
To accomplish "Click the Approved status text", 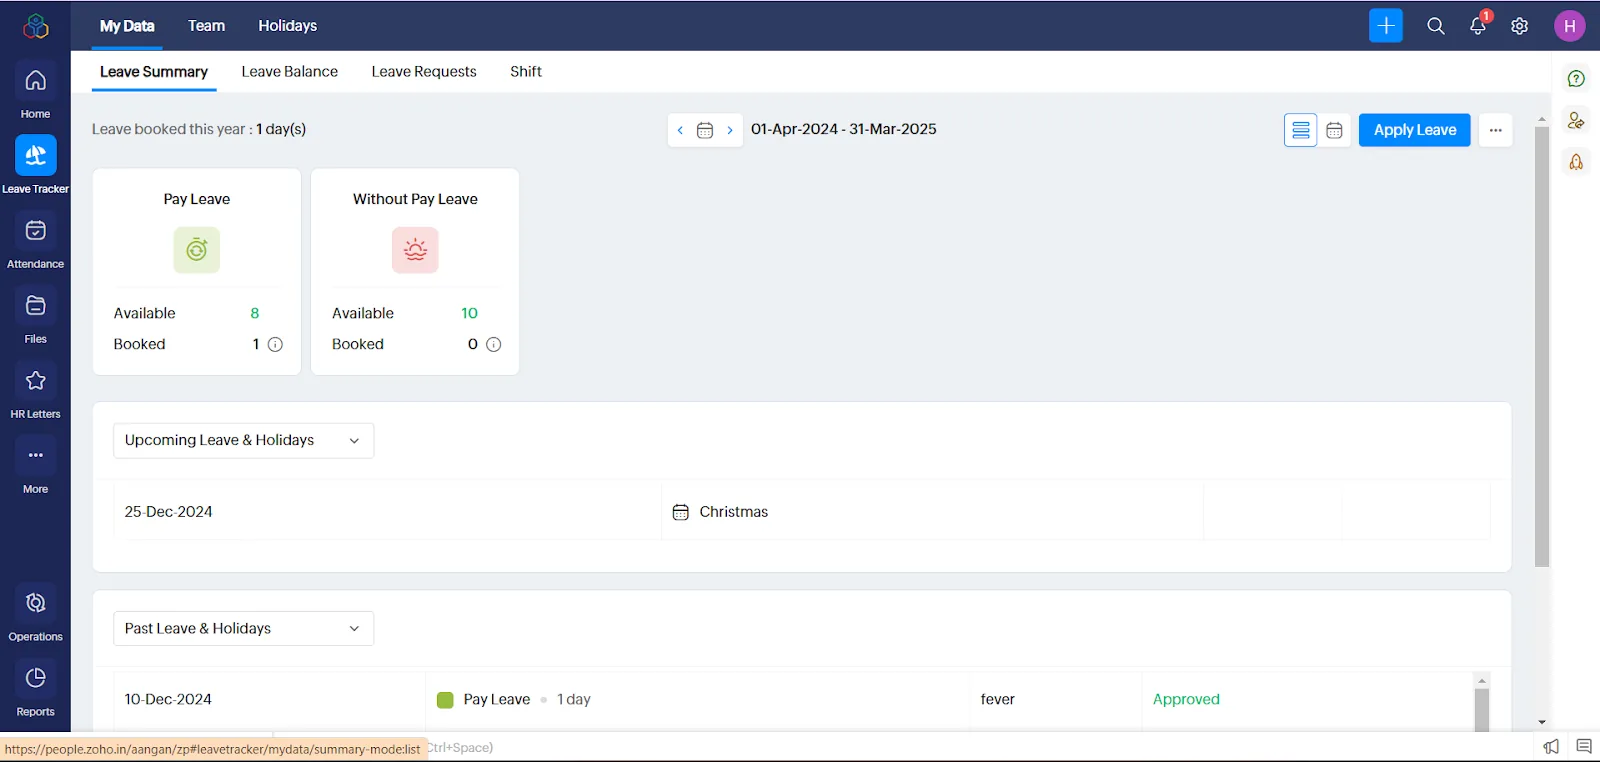I will tap(1186, 700).
